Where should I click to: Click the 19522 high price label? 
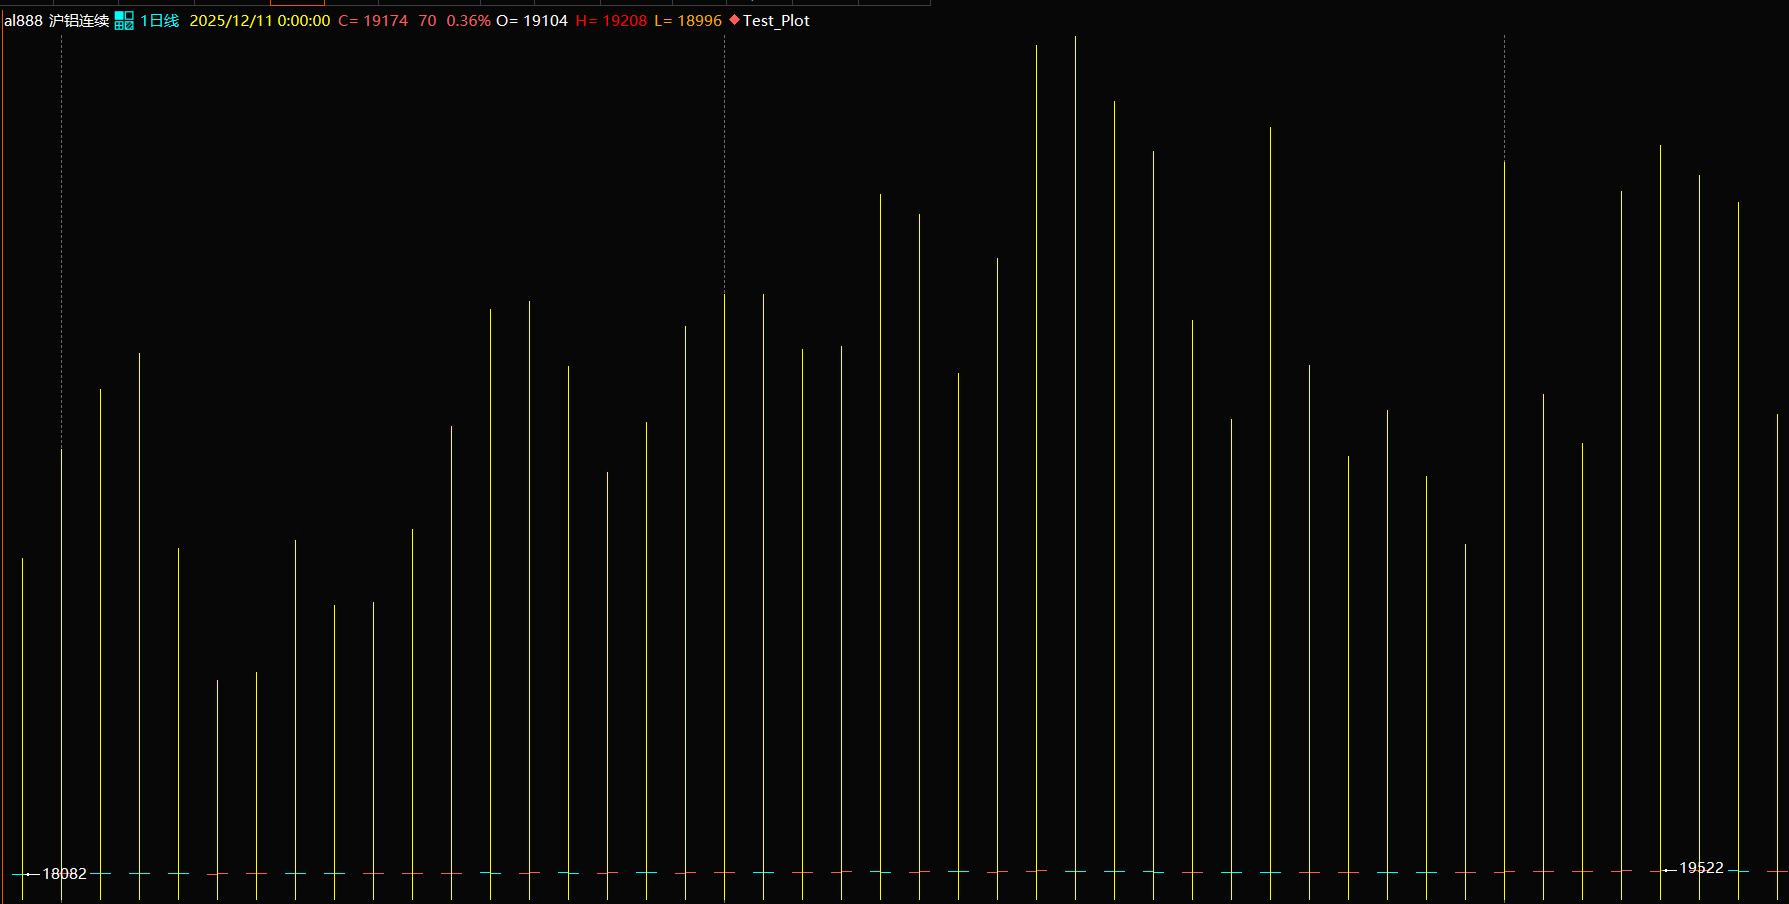(1701, 868)
